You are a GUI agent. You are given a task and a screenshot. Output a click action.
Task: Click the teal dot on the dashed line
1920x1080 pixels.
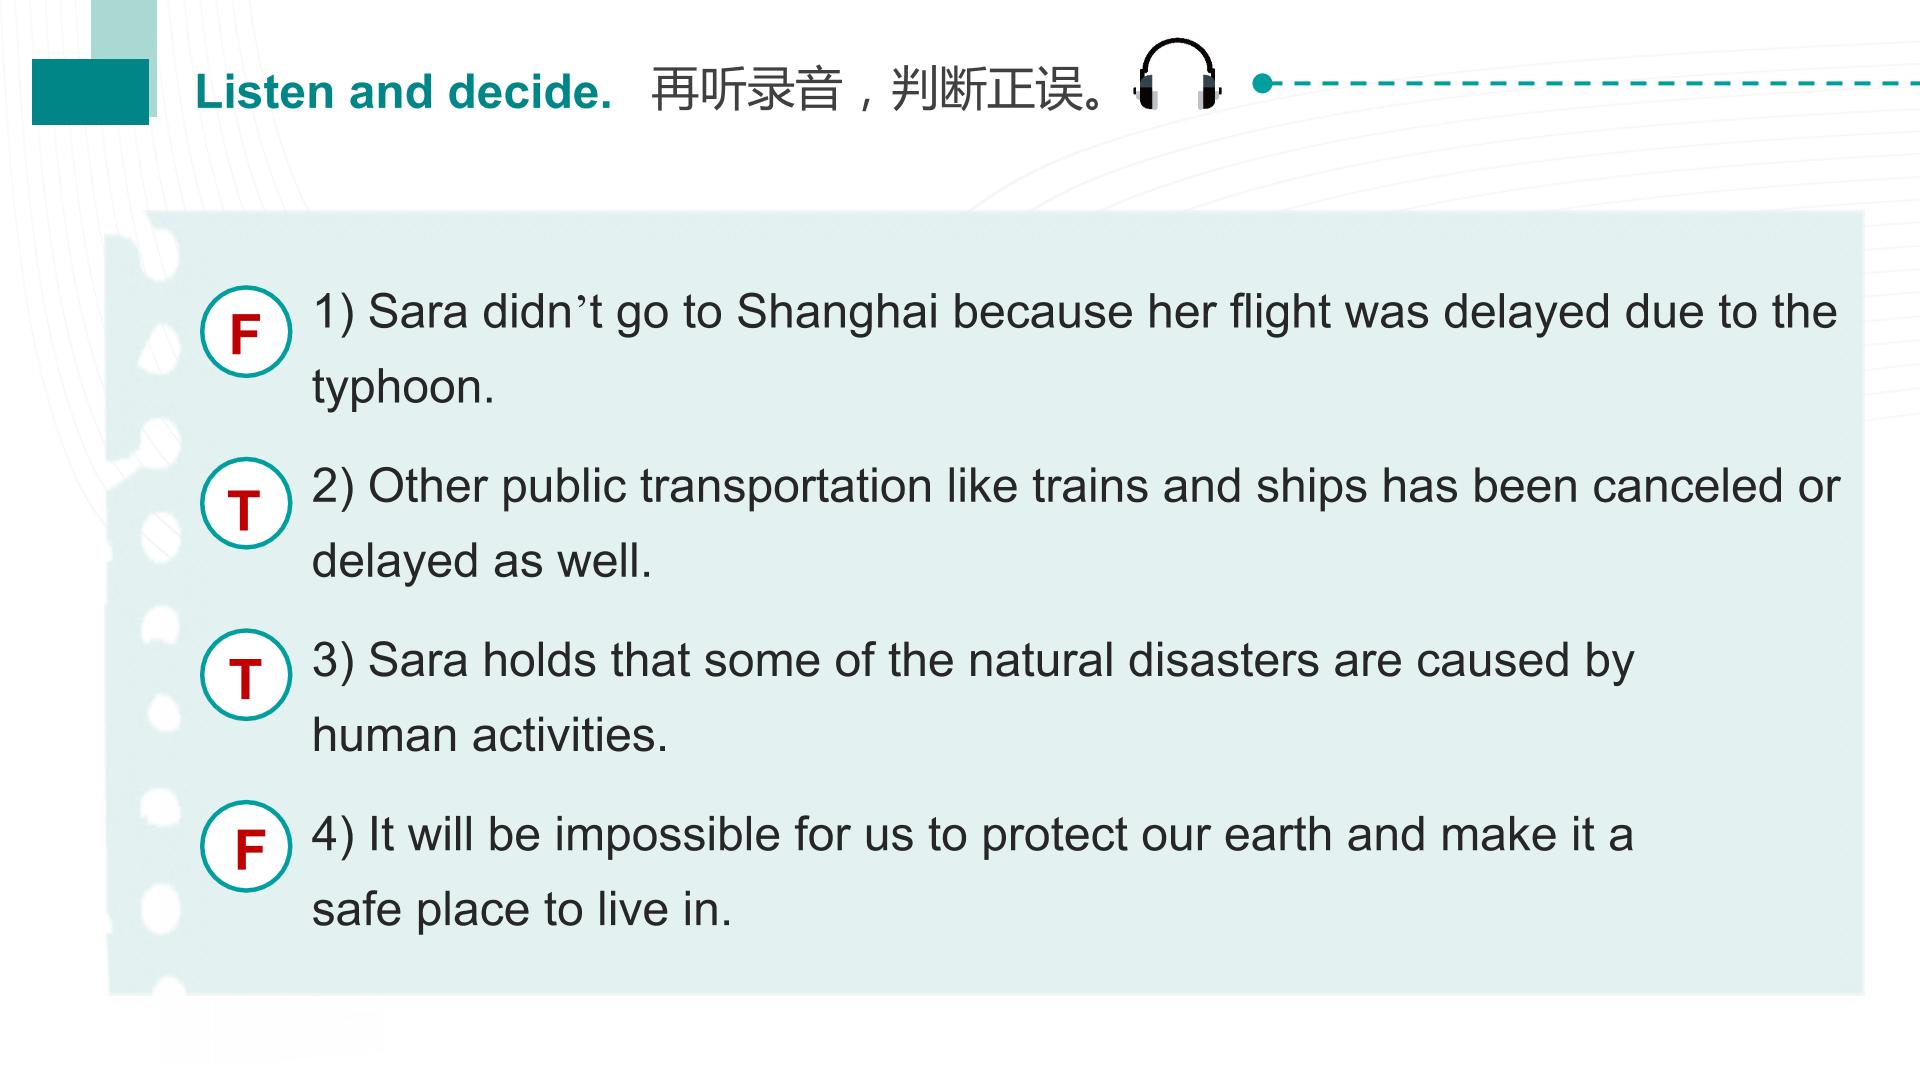tap(1262, 83)
